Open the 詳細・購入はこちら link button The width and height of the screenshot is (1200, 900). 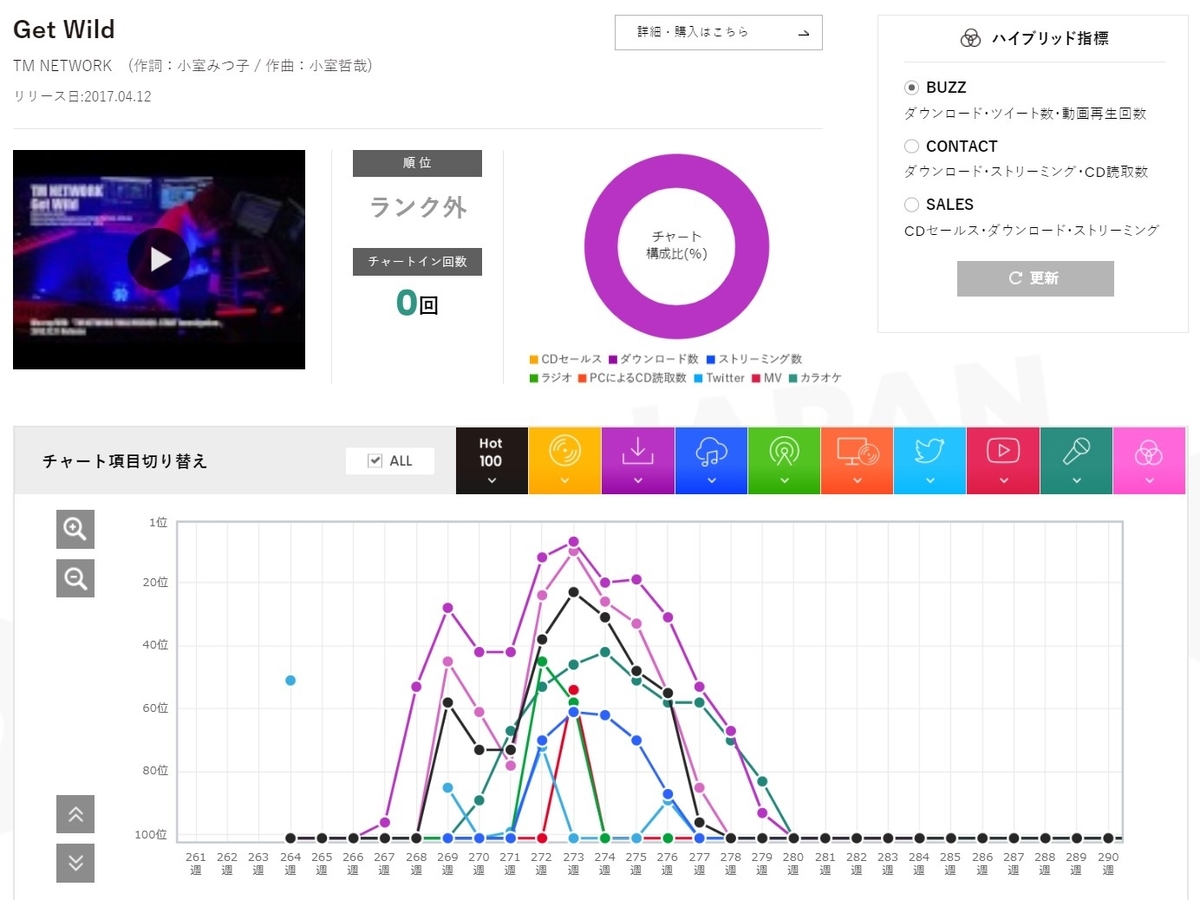tap(719, 32)
